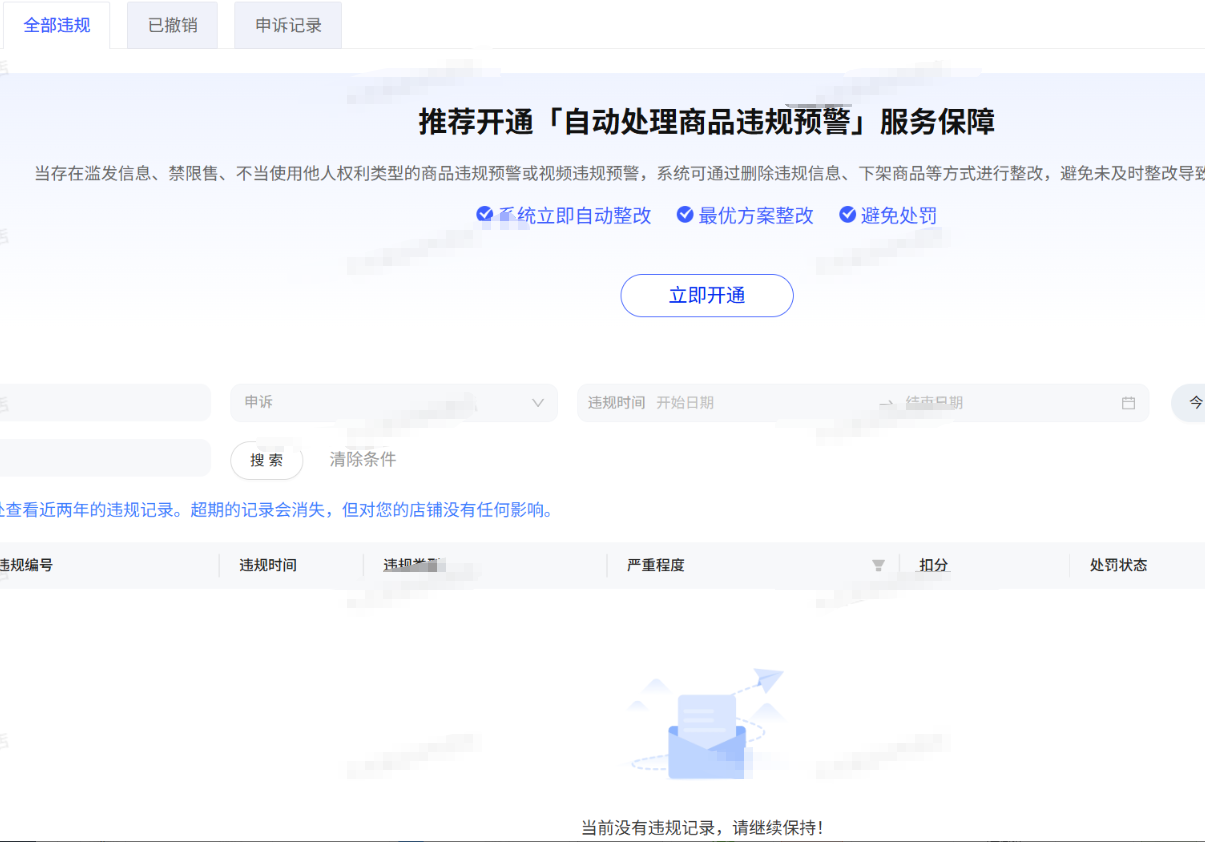
Task: Click the checkmark icon beside 避免处罚
Action: pyautogui.click(x=847, y=215)
